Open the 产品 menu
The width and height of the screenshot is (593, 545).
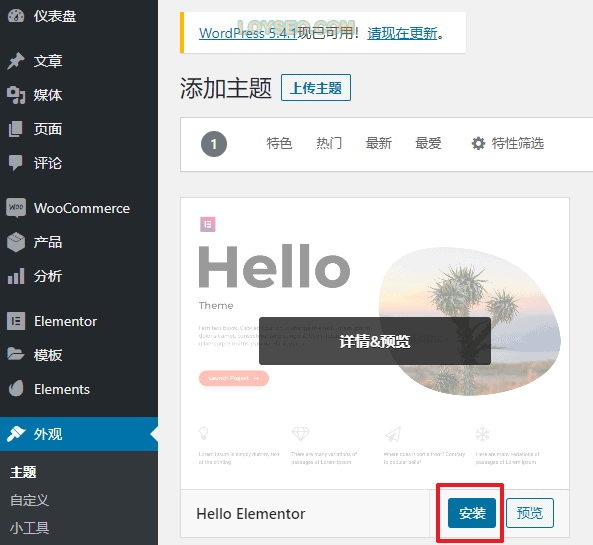point(79,242)
